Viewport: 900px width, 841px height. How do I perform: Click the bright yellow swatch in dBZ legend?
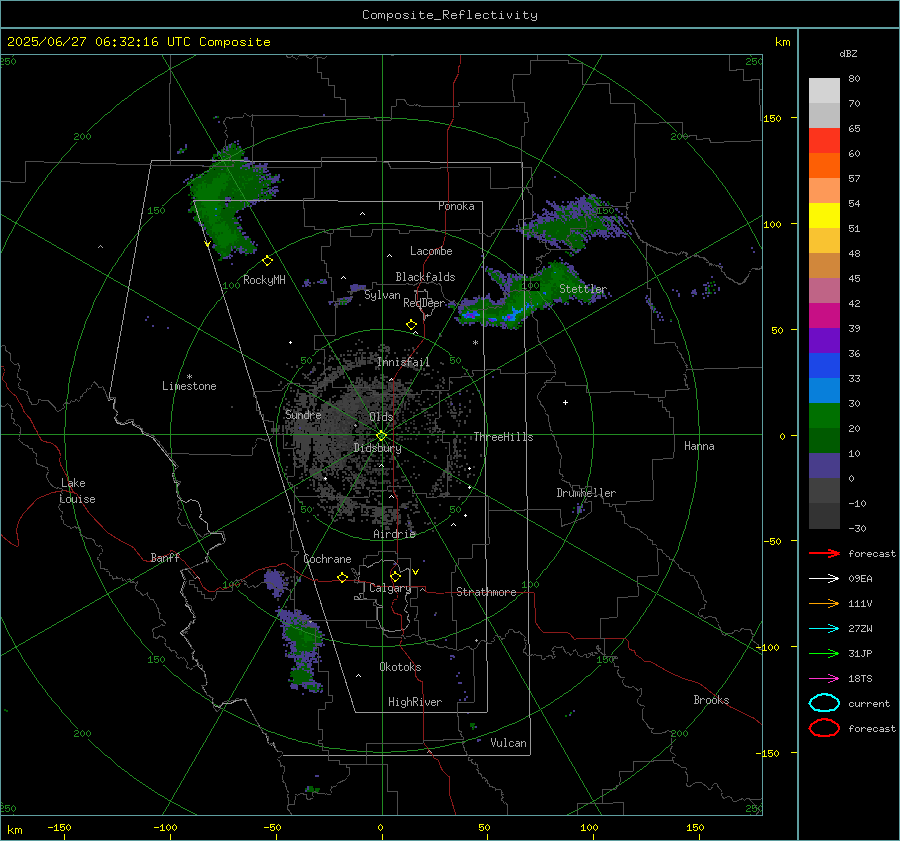point(824,215)
